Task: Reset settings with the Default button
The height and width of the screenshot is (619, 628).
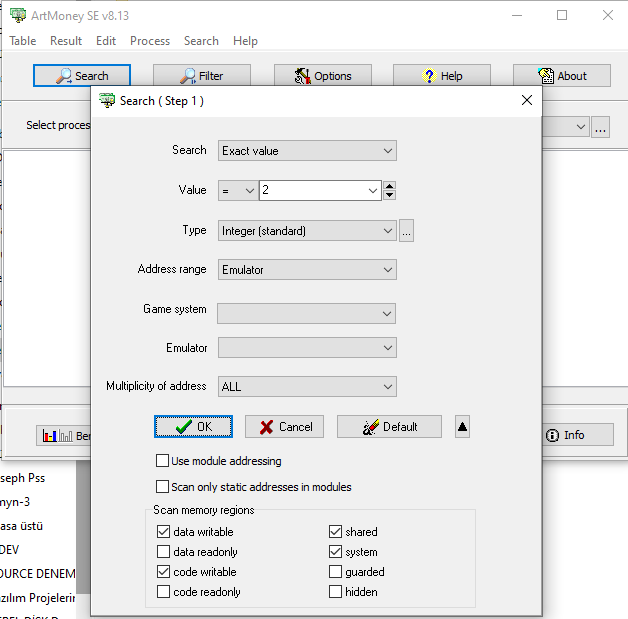Action: point(389,426)
